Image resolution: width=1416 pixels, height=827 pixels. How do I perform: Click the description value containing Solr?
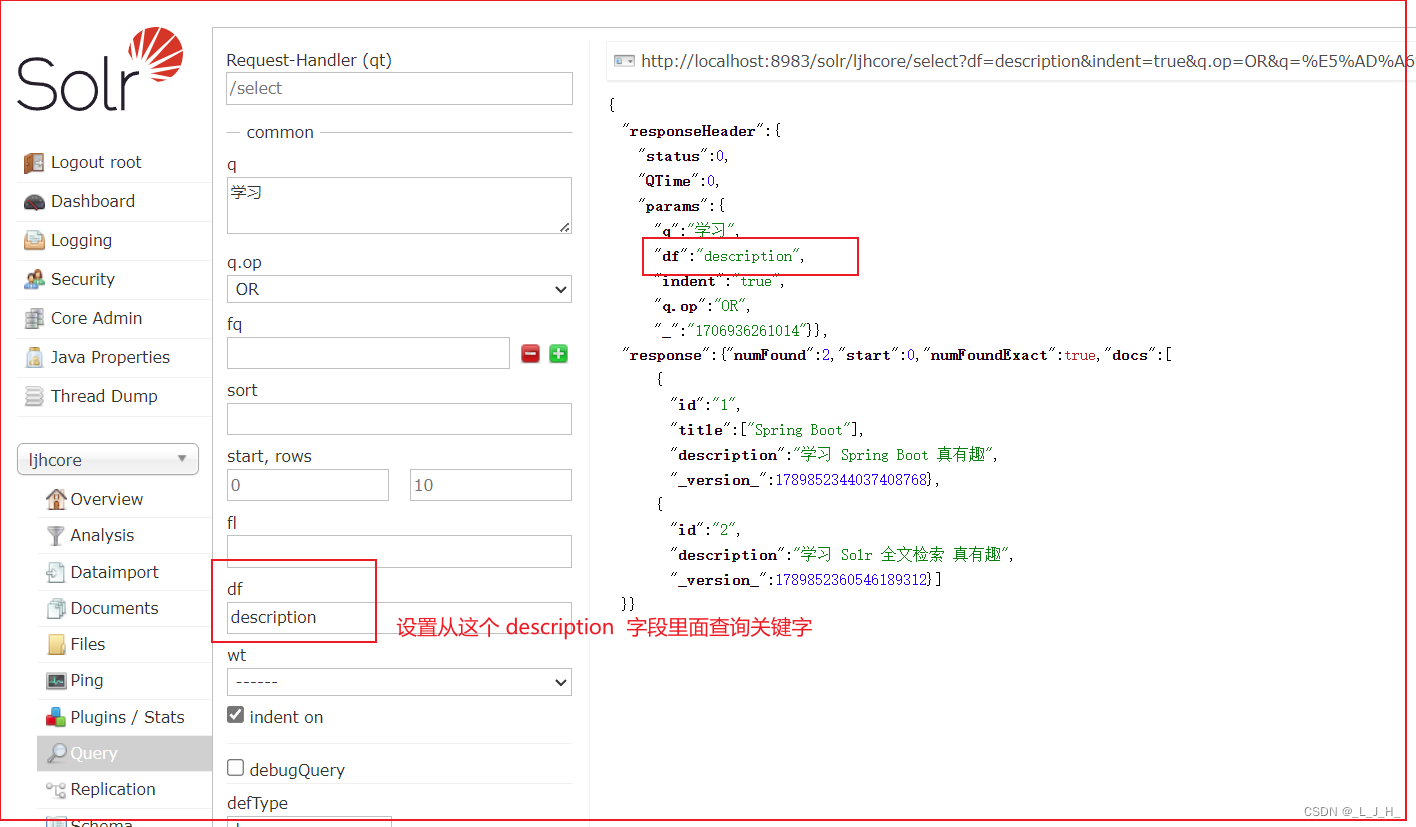coord(903,555)
